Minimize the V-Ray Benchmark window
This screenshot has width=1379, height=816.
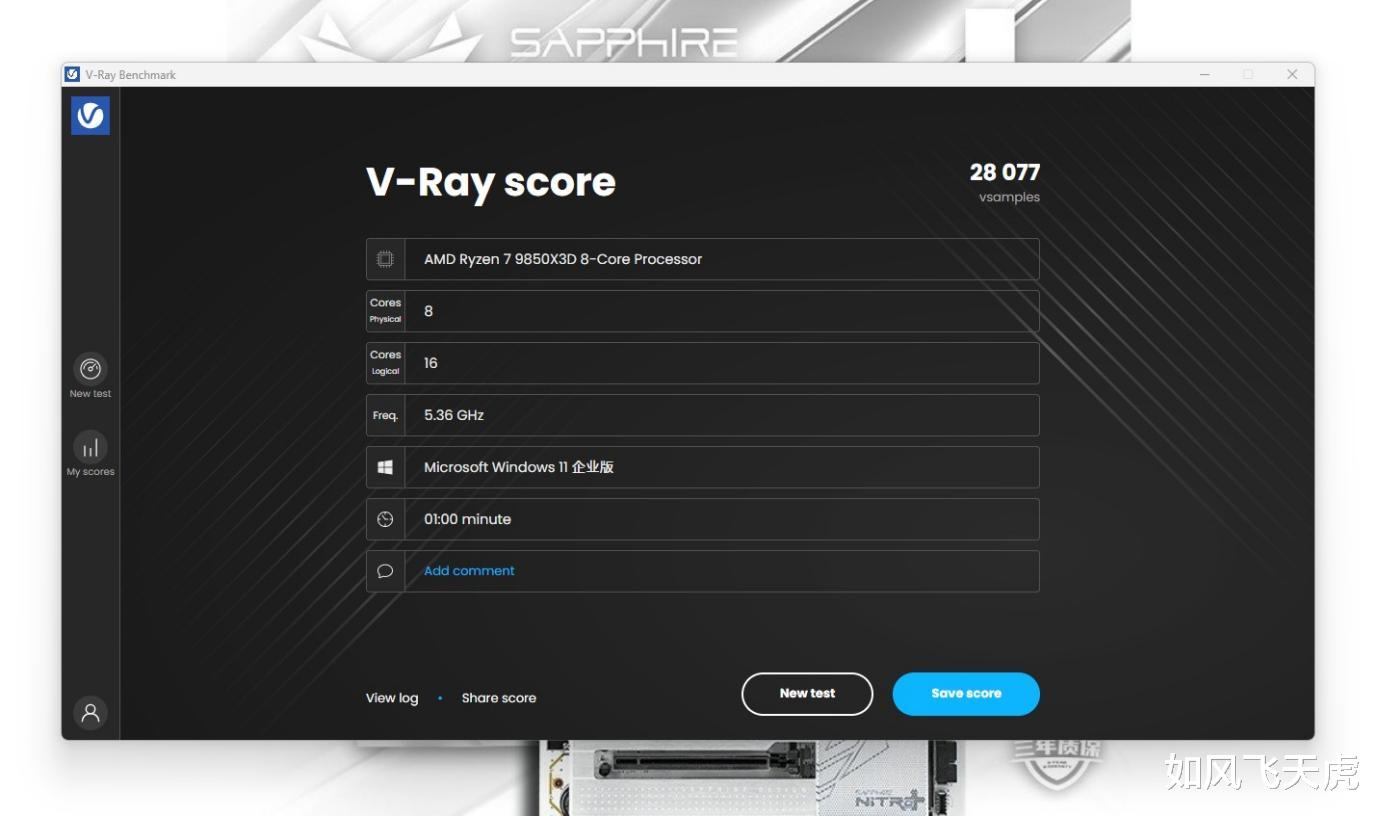click(1204, 74)
